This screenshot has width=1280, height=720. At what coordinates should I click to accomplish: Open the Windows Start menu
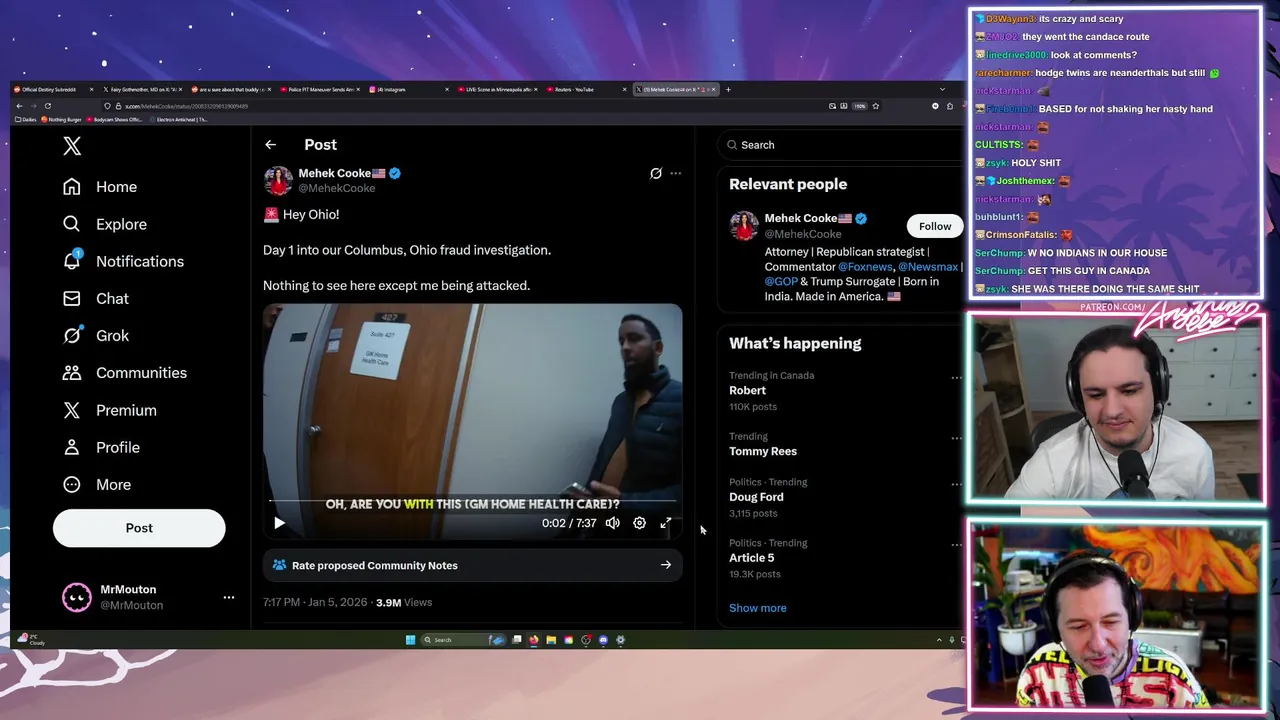tap(410, 640)
